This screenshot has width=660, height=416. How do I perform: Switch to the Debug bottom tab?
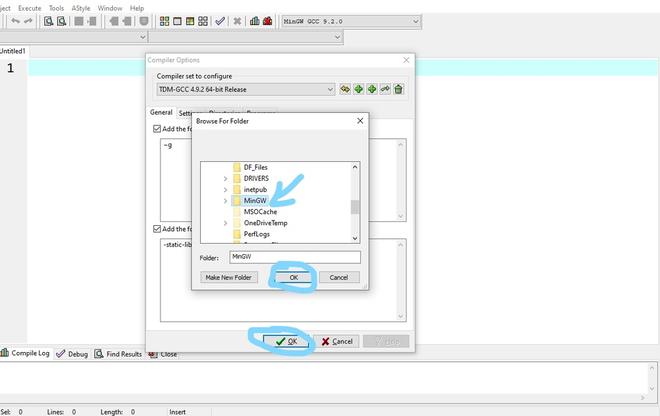(x=72, y=354)
